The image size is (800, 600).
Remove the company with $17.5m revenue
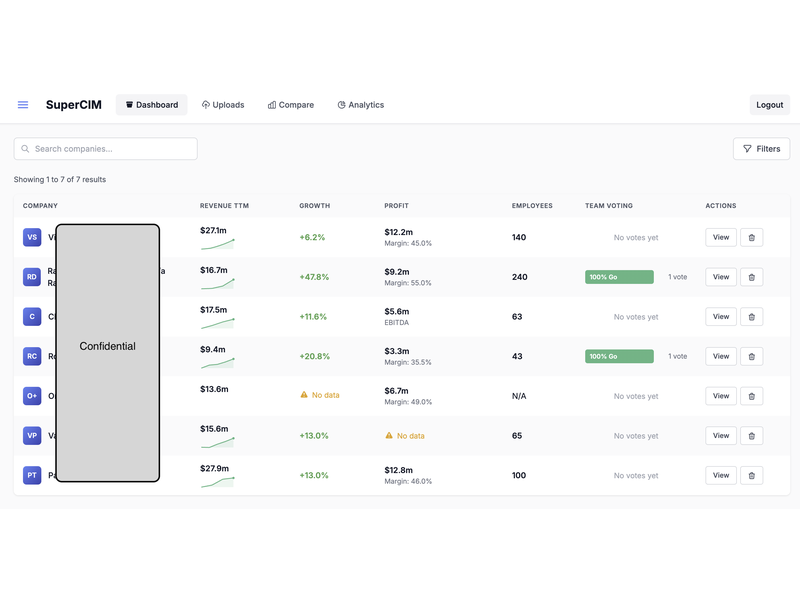(752, 317)
